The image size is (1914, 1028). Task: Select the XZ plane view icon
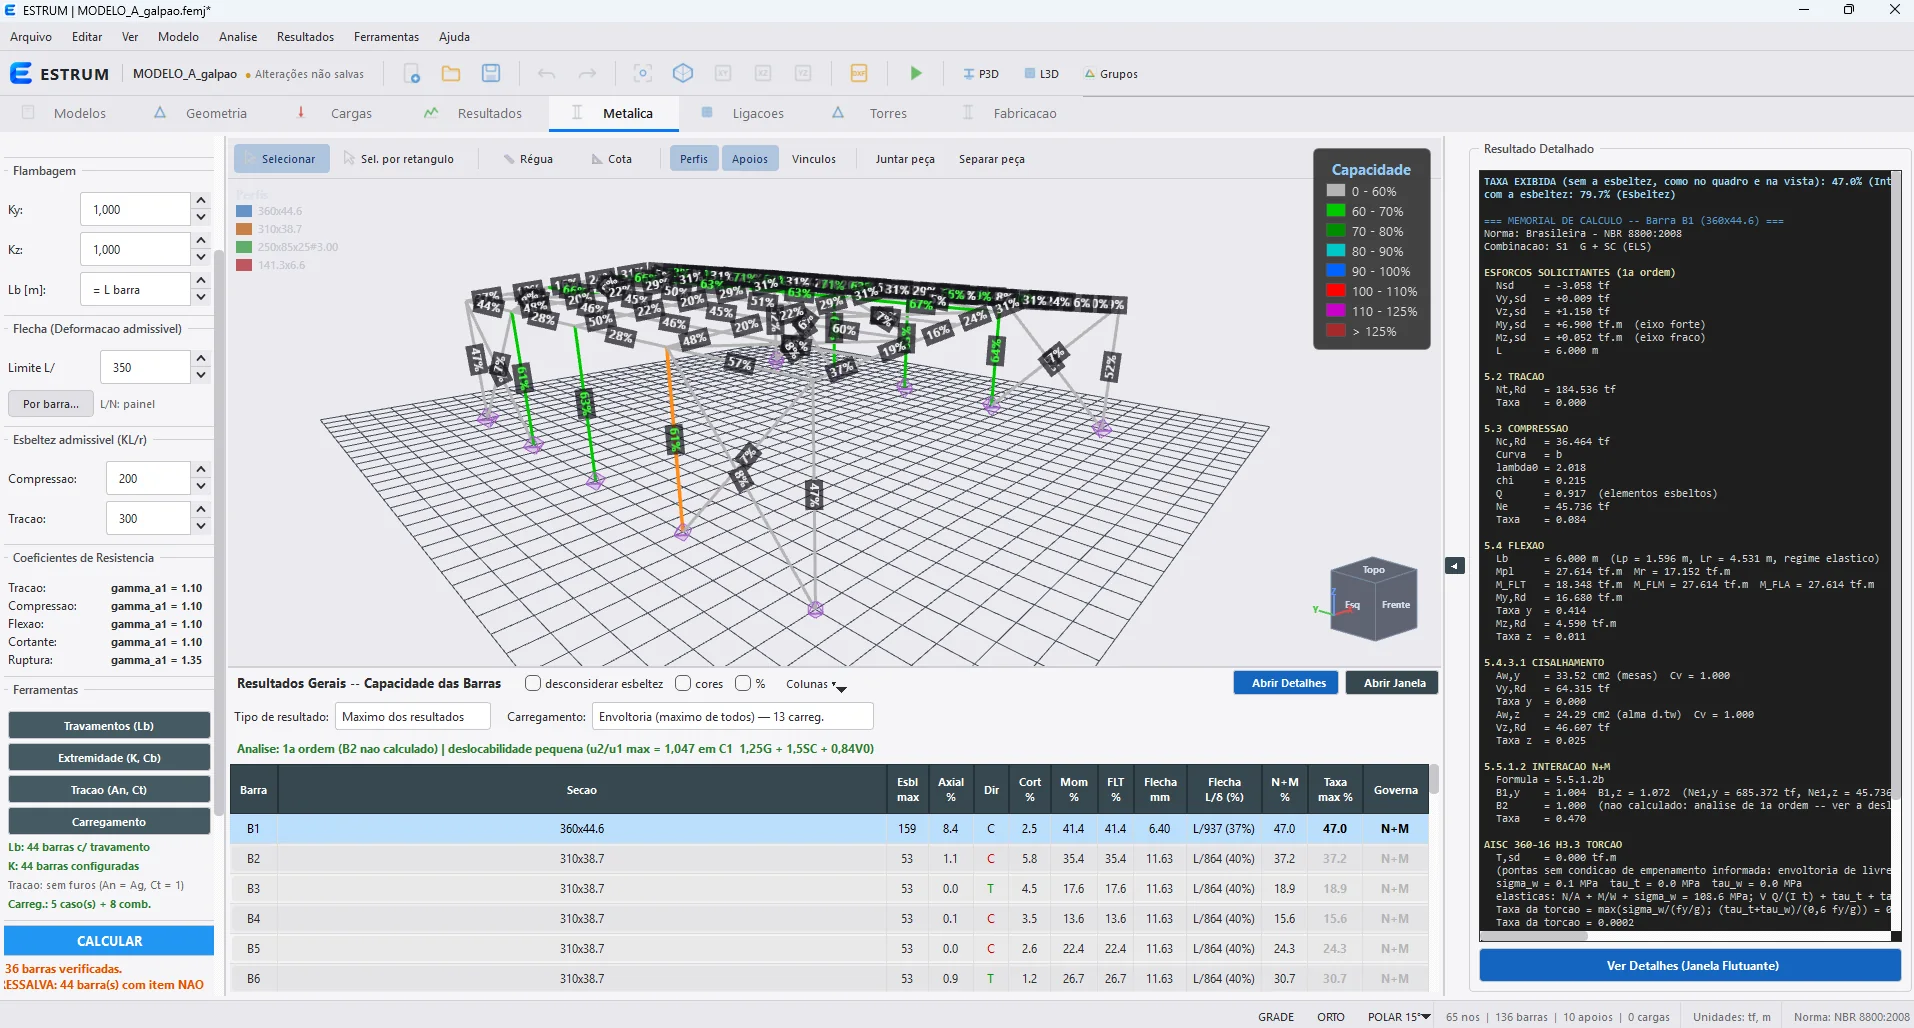[x=763, y=74]
